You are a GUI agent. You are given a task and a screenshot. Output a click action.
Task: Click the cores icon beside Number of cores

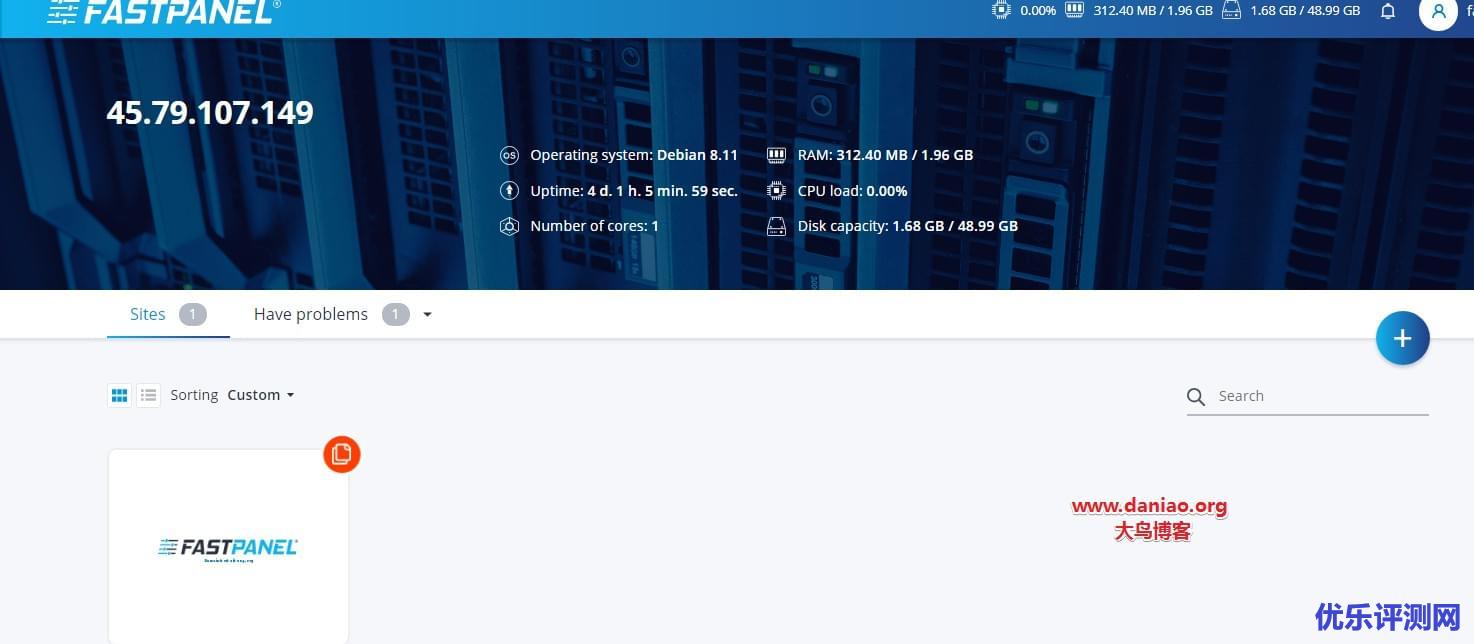coord(509,226)
